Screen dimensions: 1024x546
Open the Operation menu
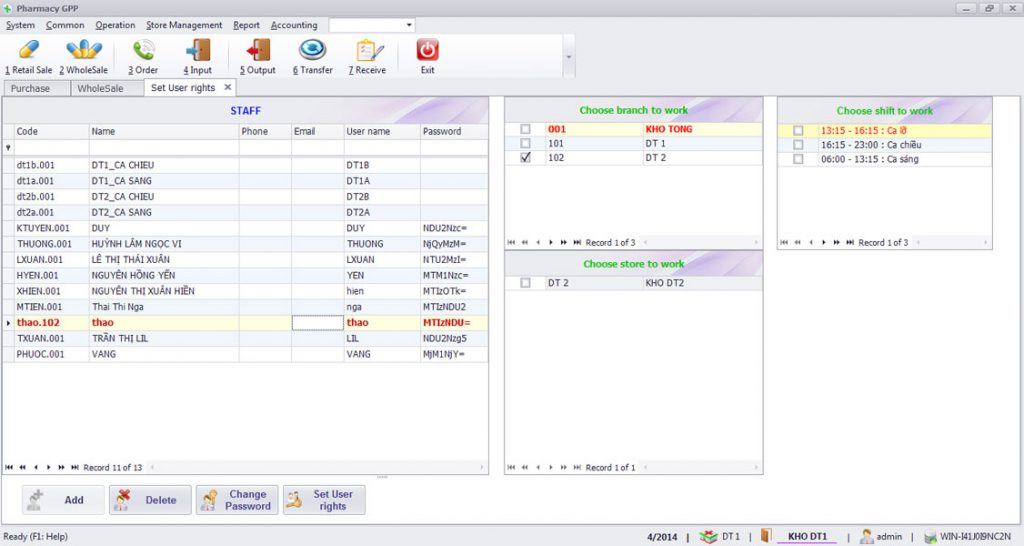pyautogui.click(x=115, y=25)
